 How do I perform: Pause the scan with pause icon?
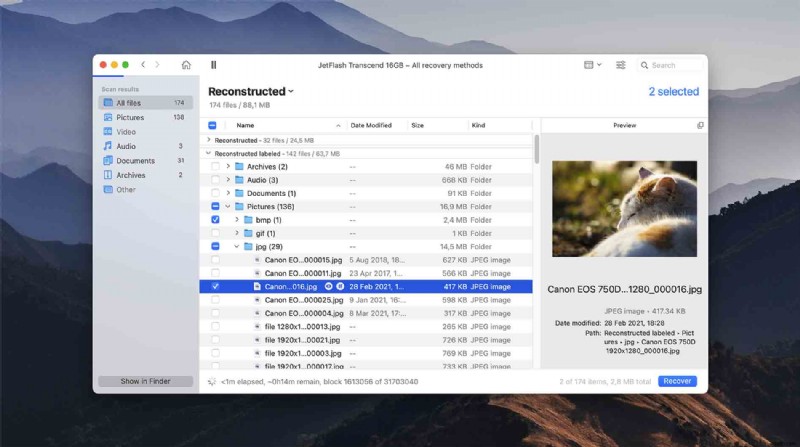pyautogui.click(x=213, y=65)
